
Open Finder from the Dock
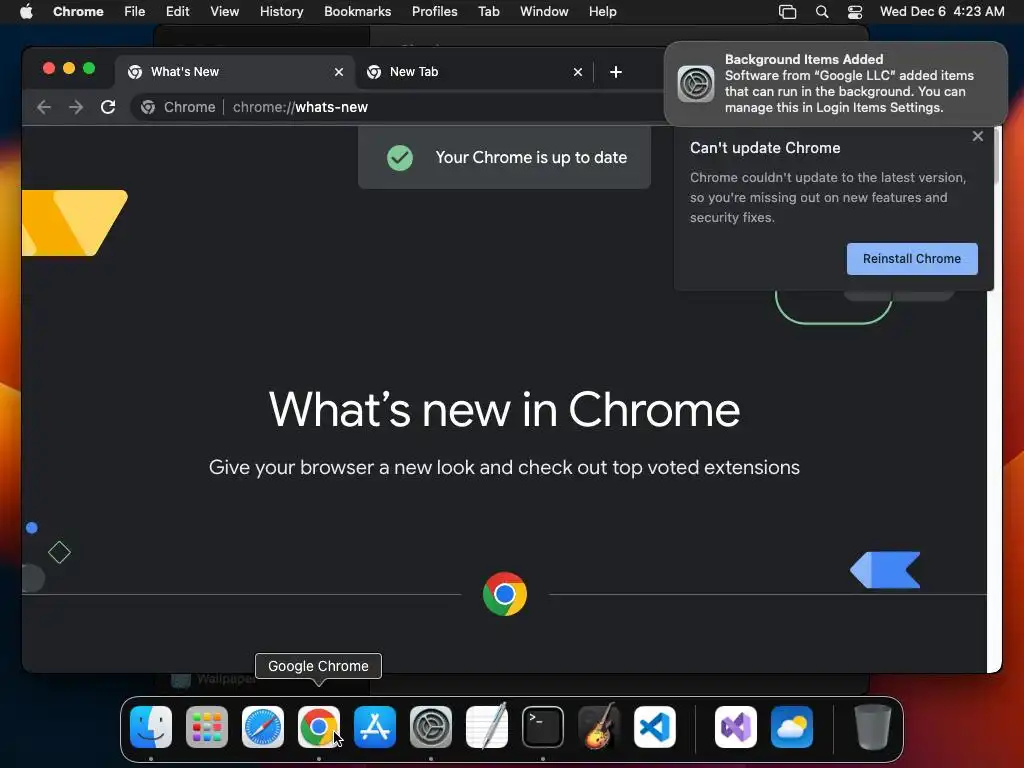pos(151,727)
